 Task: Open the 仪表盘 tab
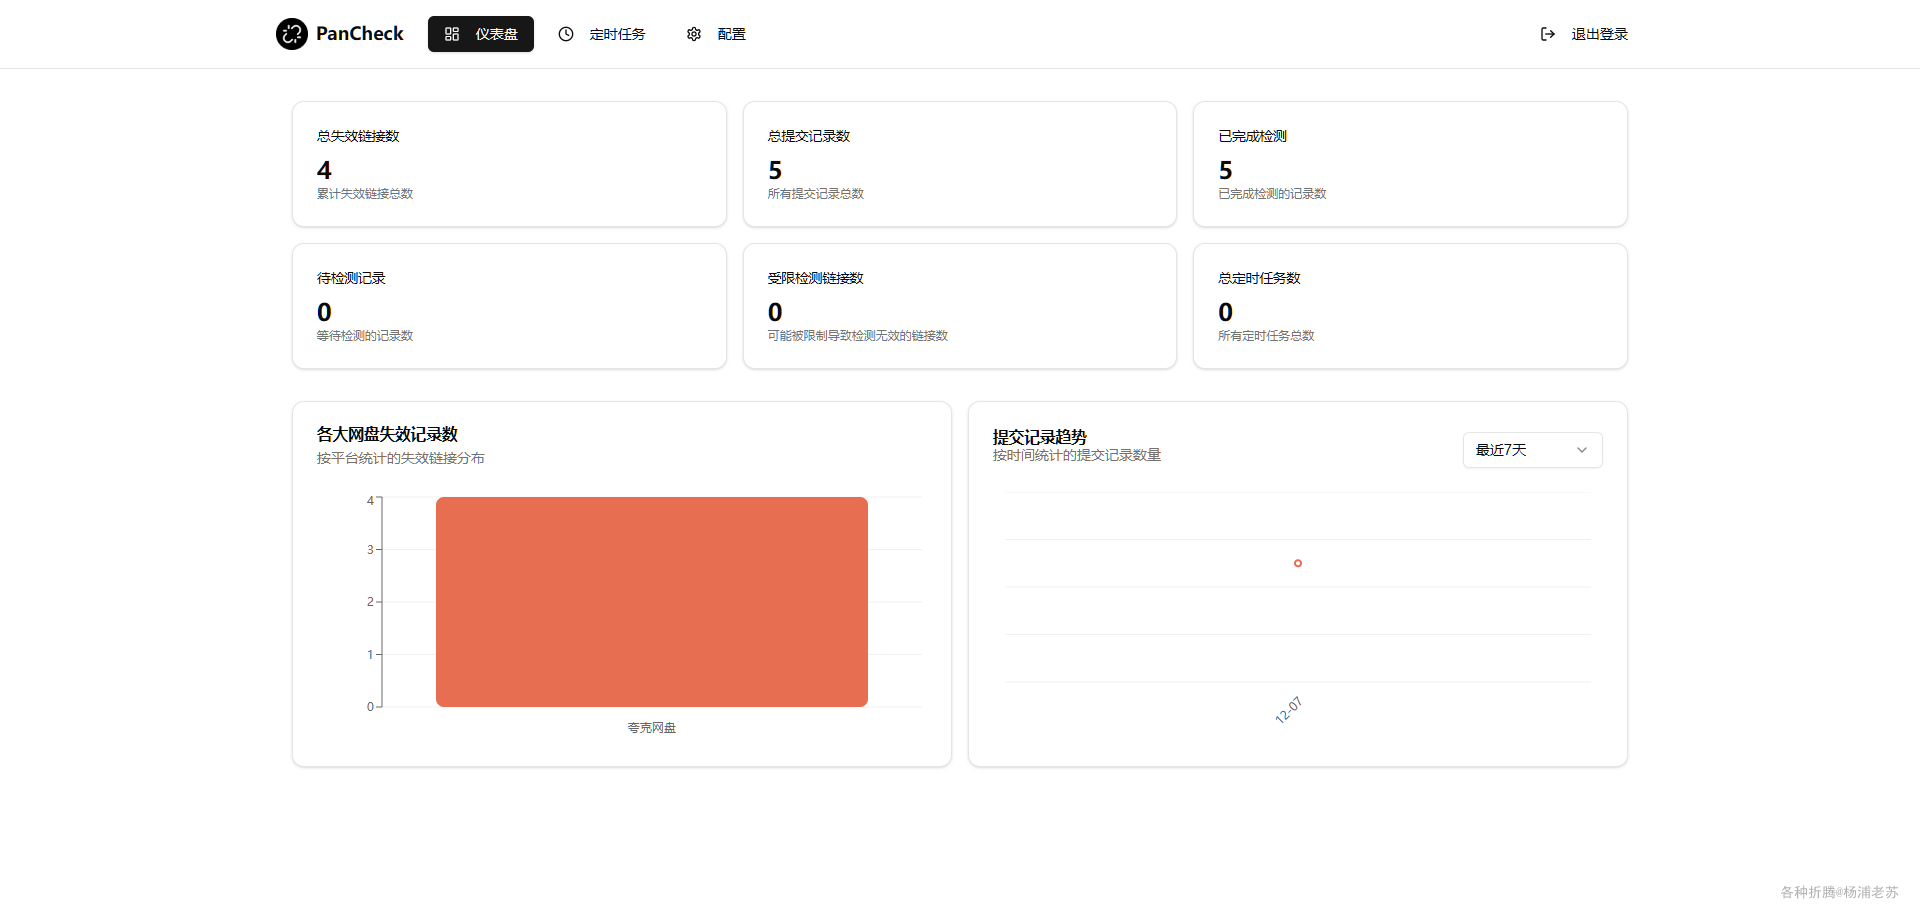tap(481, 34)
